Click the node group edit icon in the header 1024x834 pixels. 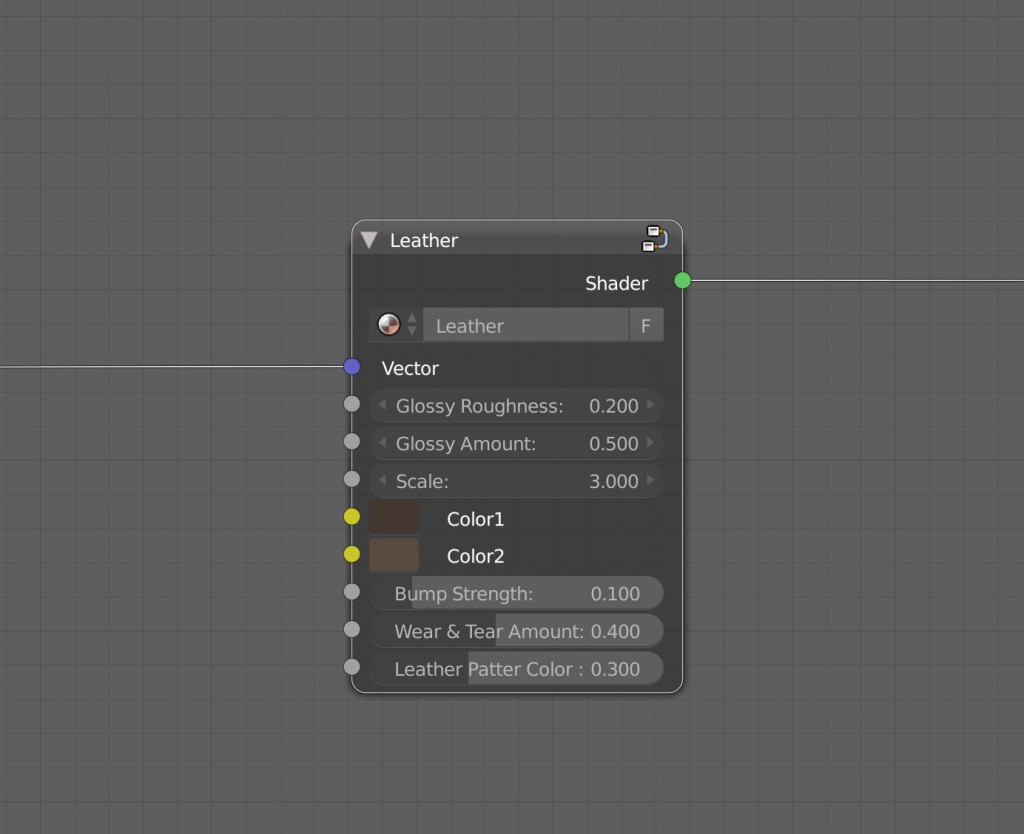655,239
